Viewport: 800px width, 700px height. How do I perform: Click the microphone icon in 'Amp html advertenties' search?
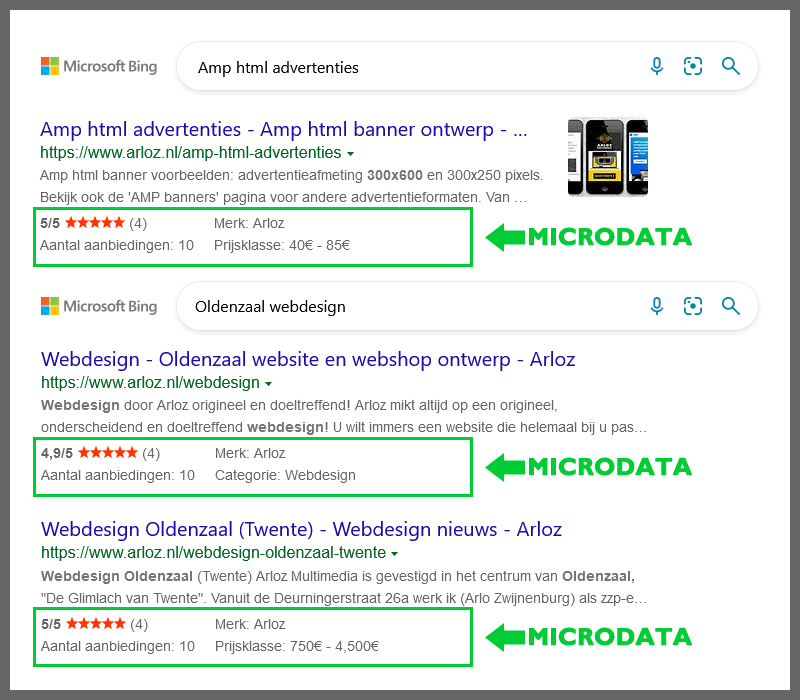(x=657, y=66)
